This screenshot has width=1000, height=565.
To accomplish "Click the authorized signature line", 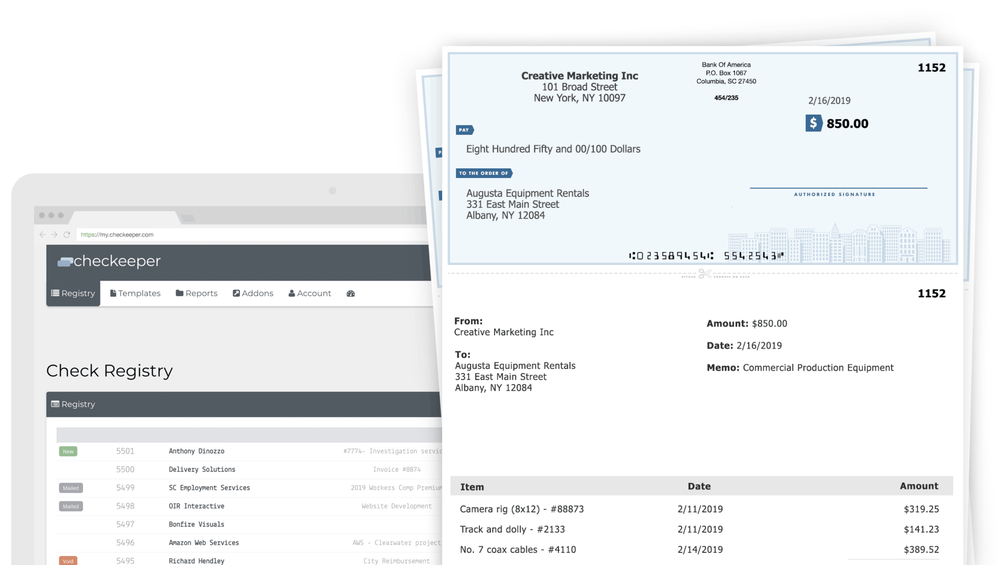I will coord(839,188).
